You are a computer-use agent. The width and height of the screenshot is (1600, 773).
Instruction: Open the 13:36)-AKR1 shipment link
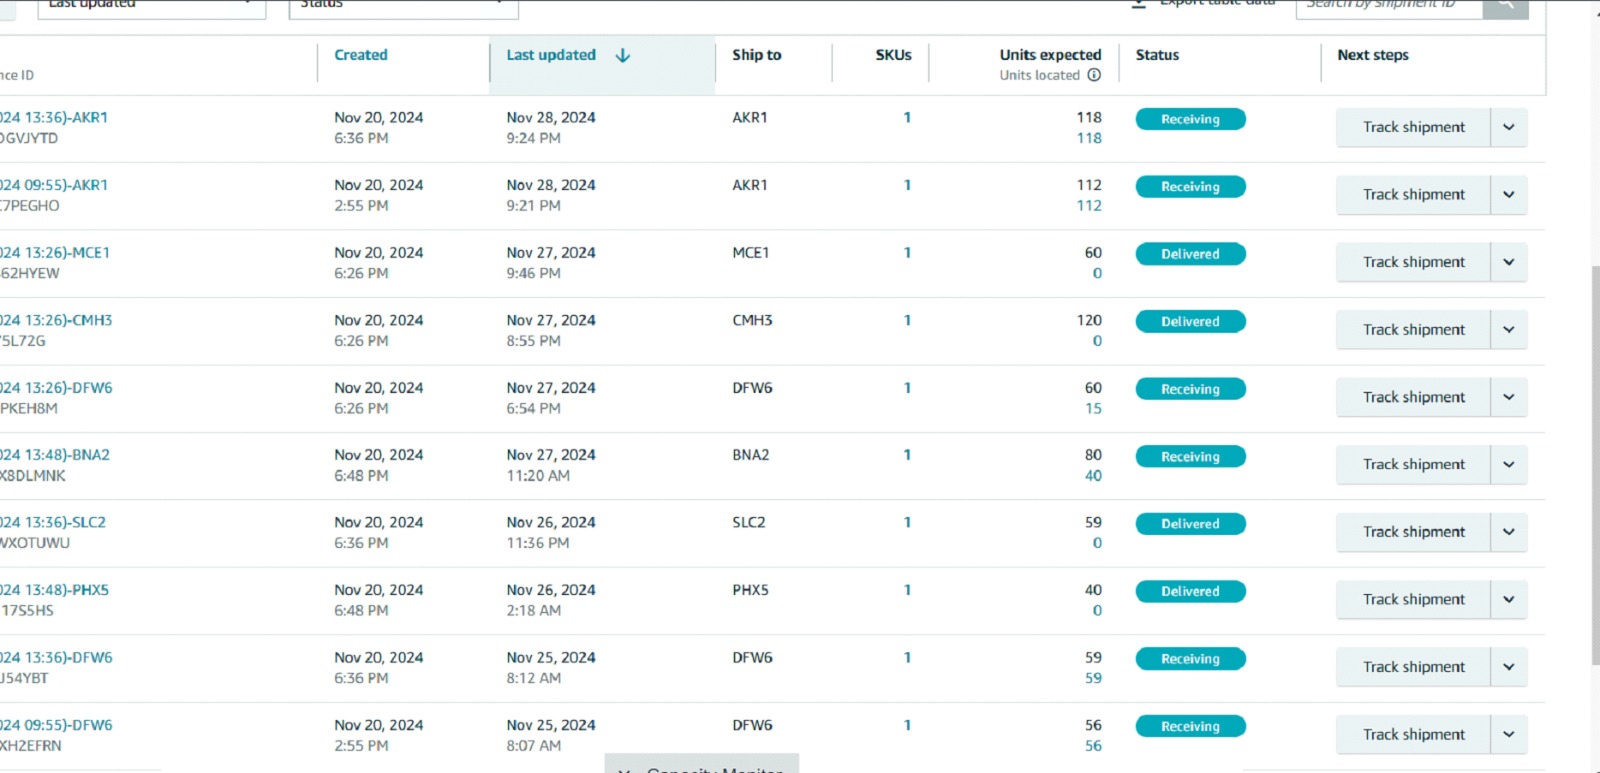tap(54, 117)
